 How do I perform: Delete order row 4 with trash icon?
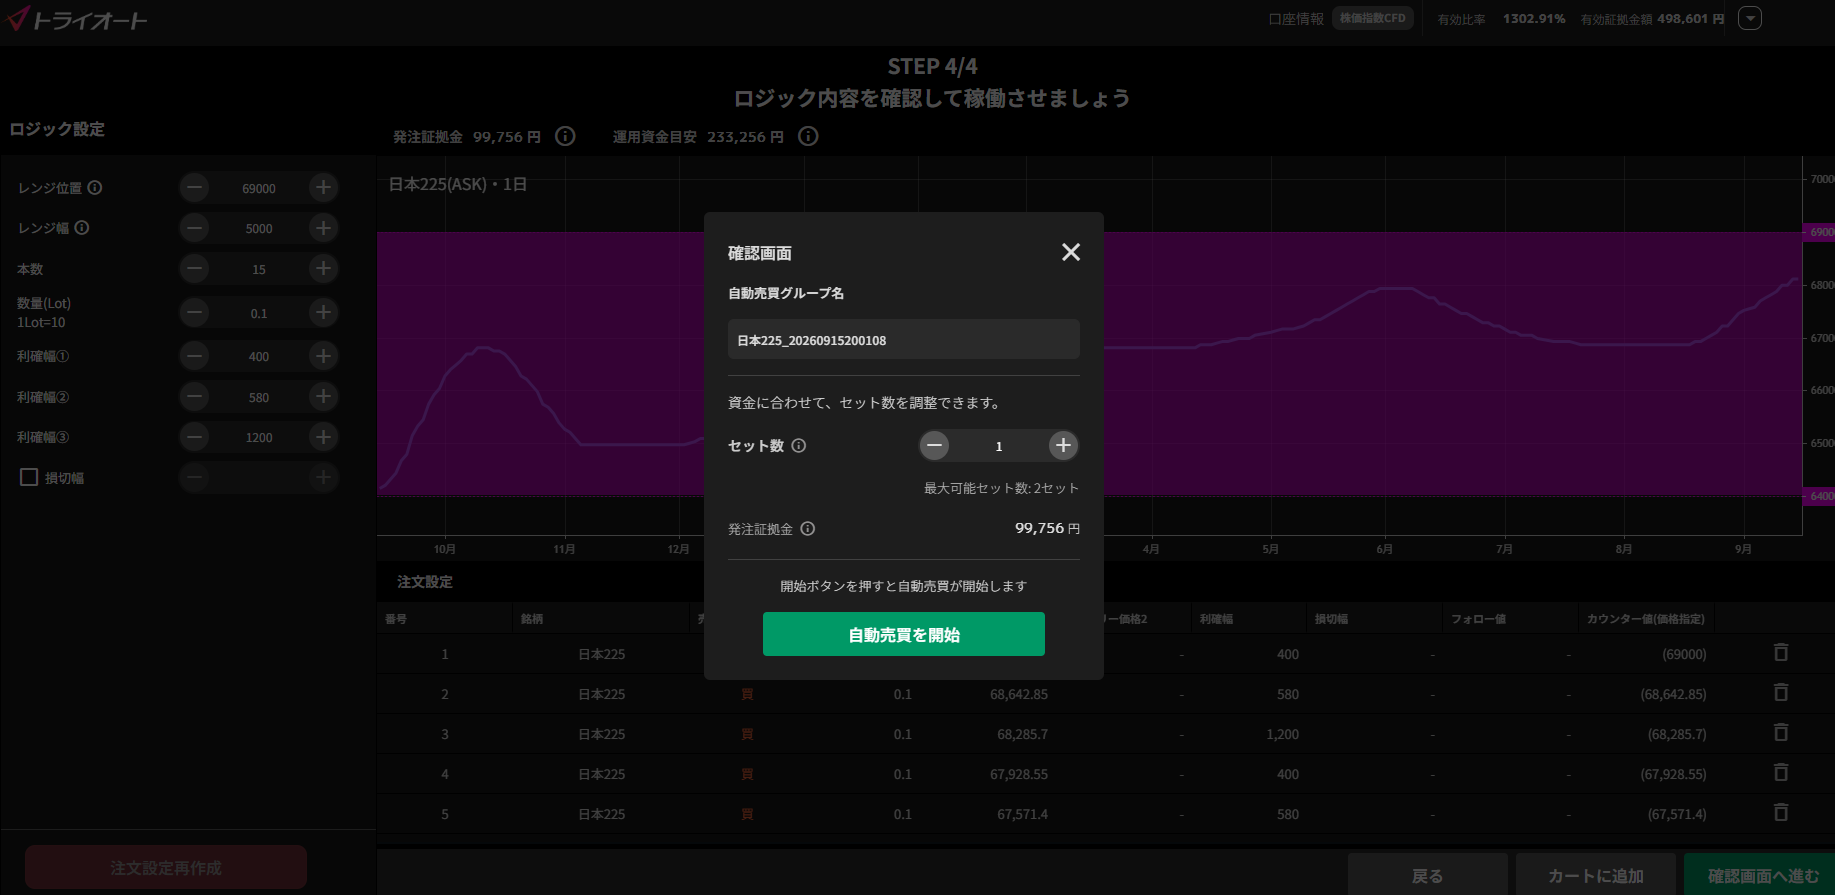pos(1781,773)
